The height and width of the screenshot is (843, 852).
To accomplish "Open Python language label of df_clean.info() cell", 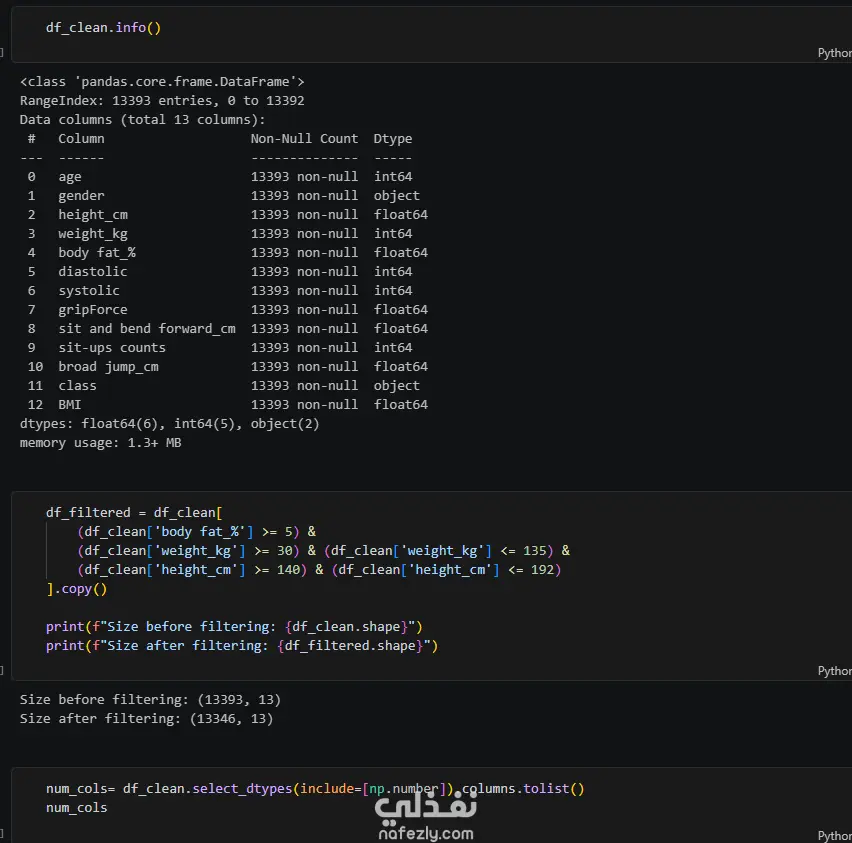I will (835, 53).
